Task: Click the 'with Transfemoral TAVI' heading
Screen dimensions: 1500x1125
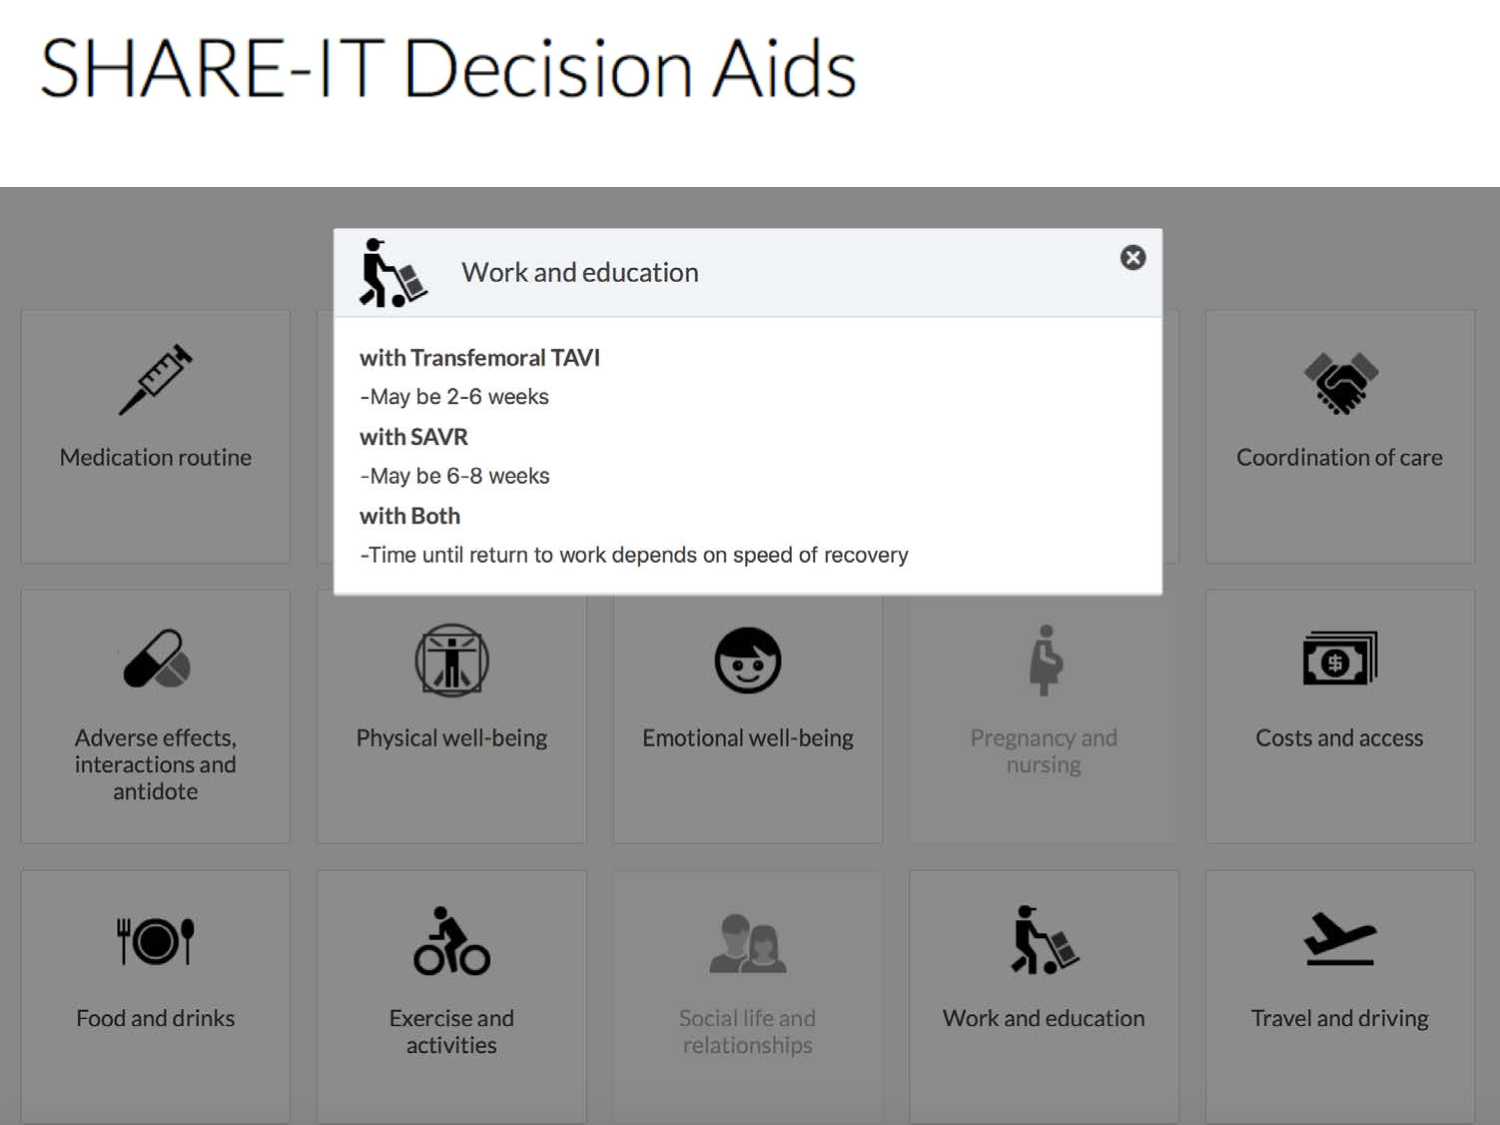Action: coord(479,358)
